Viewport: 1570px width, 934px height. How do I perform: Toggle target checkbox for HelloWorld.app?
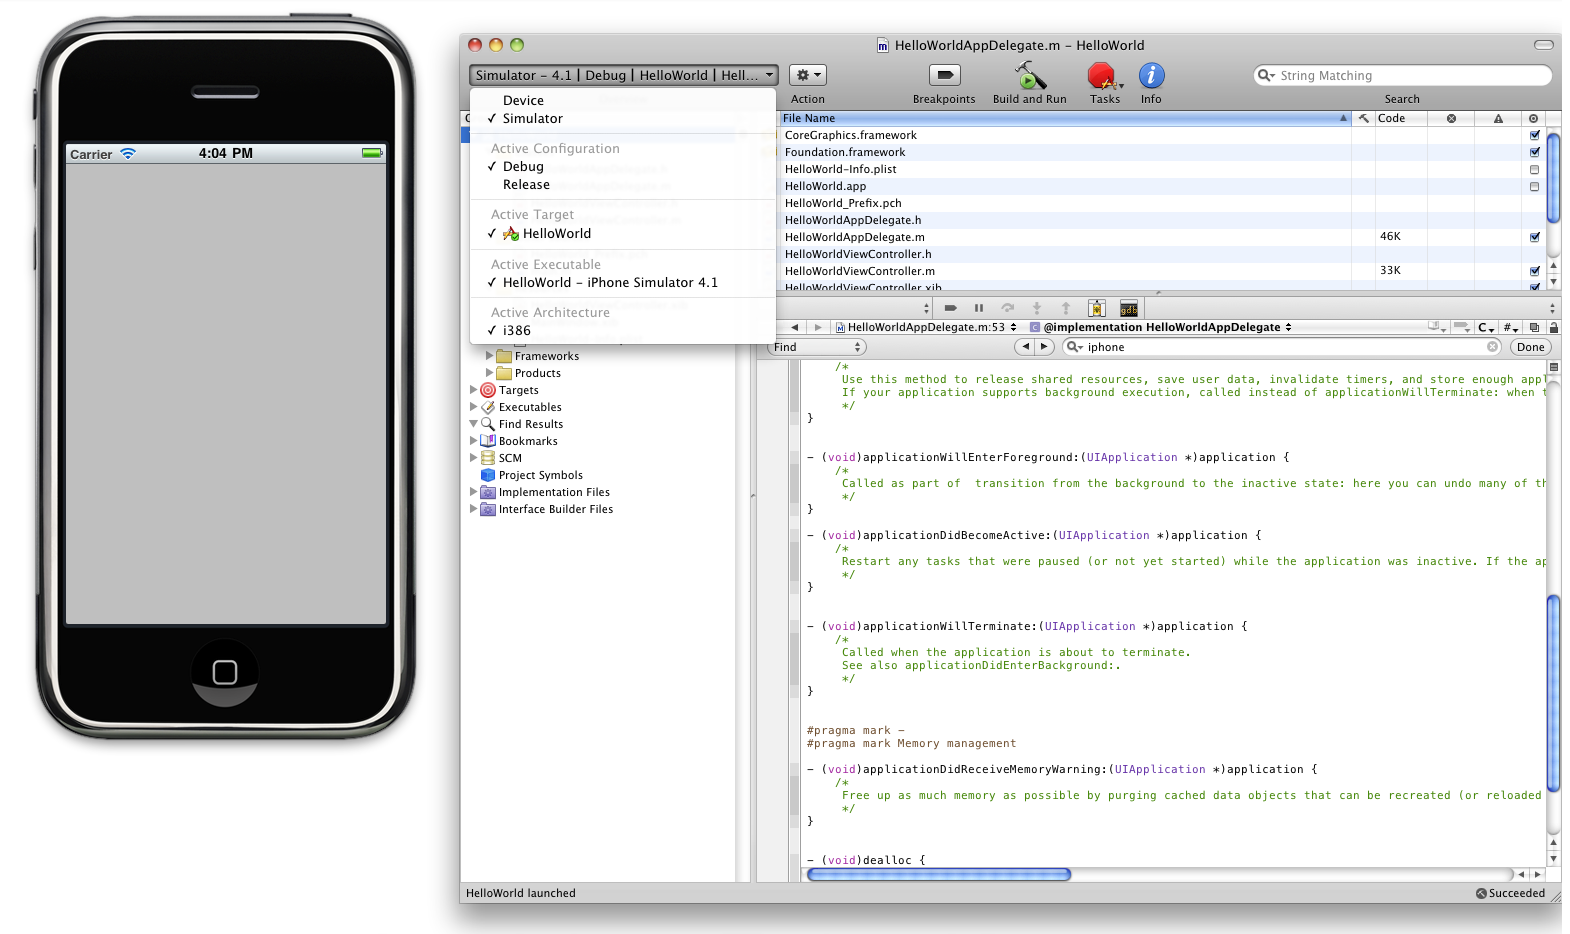(x=1534, y=186)
